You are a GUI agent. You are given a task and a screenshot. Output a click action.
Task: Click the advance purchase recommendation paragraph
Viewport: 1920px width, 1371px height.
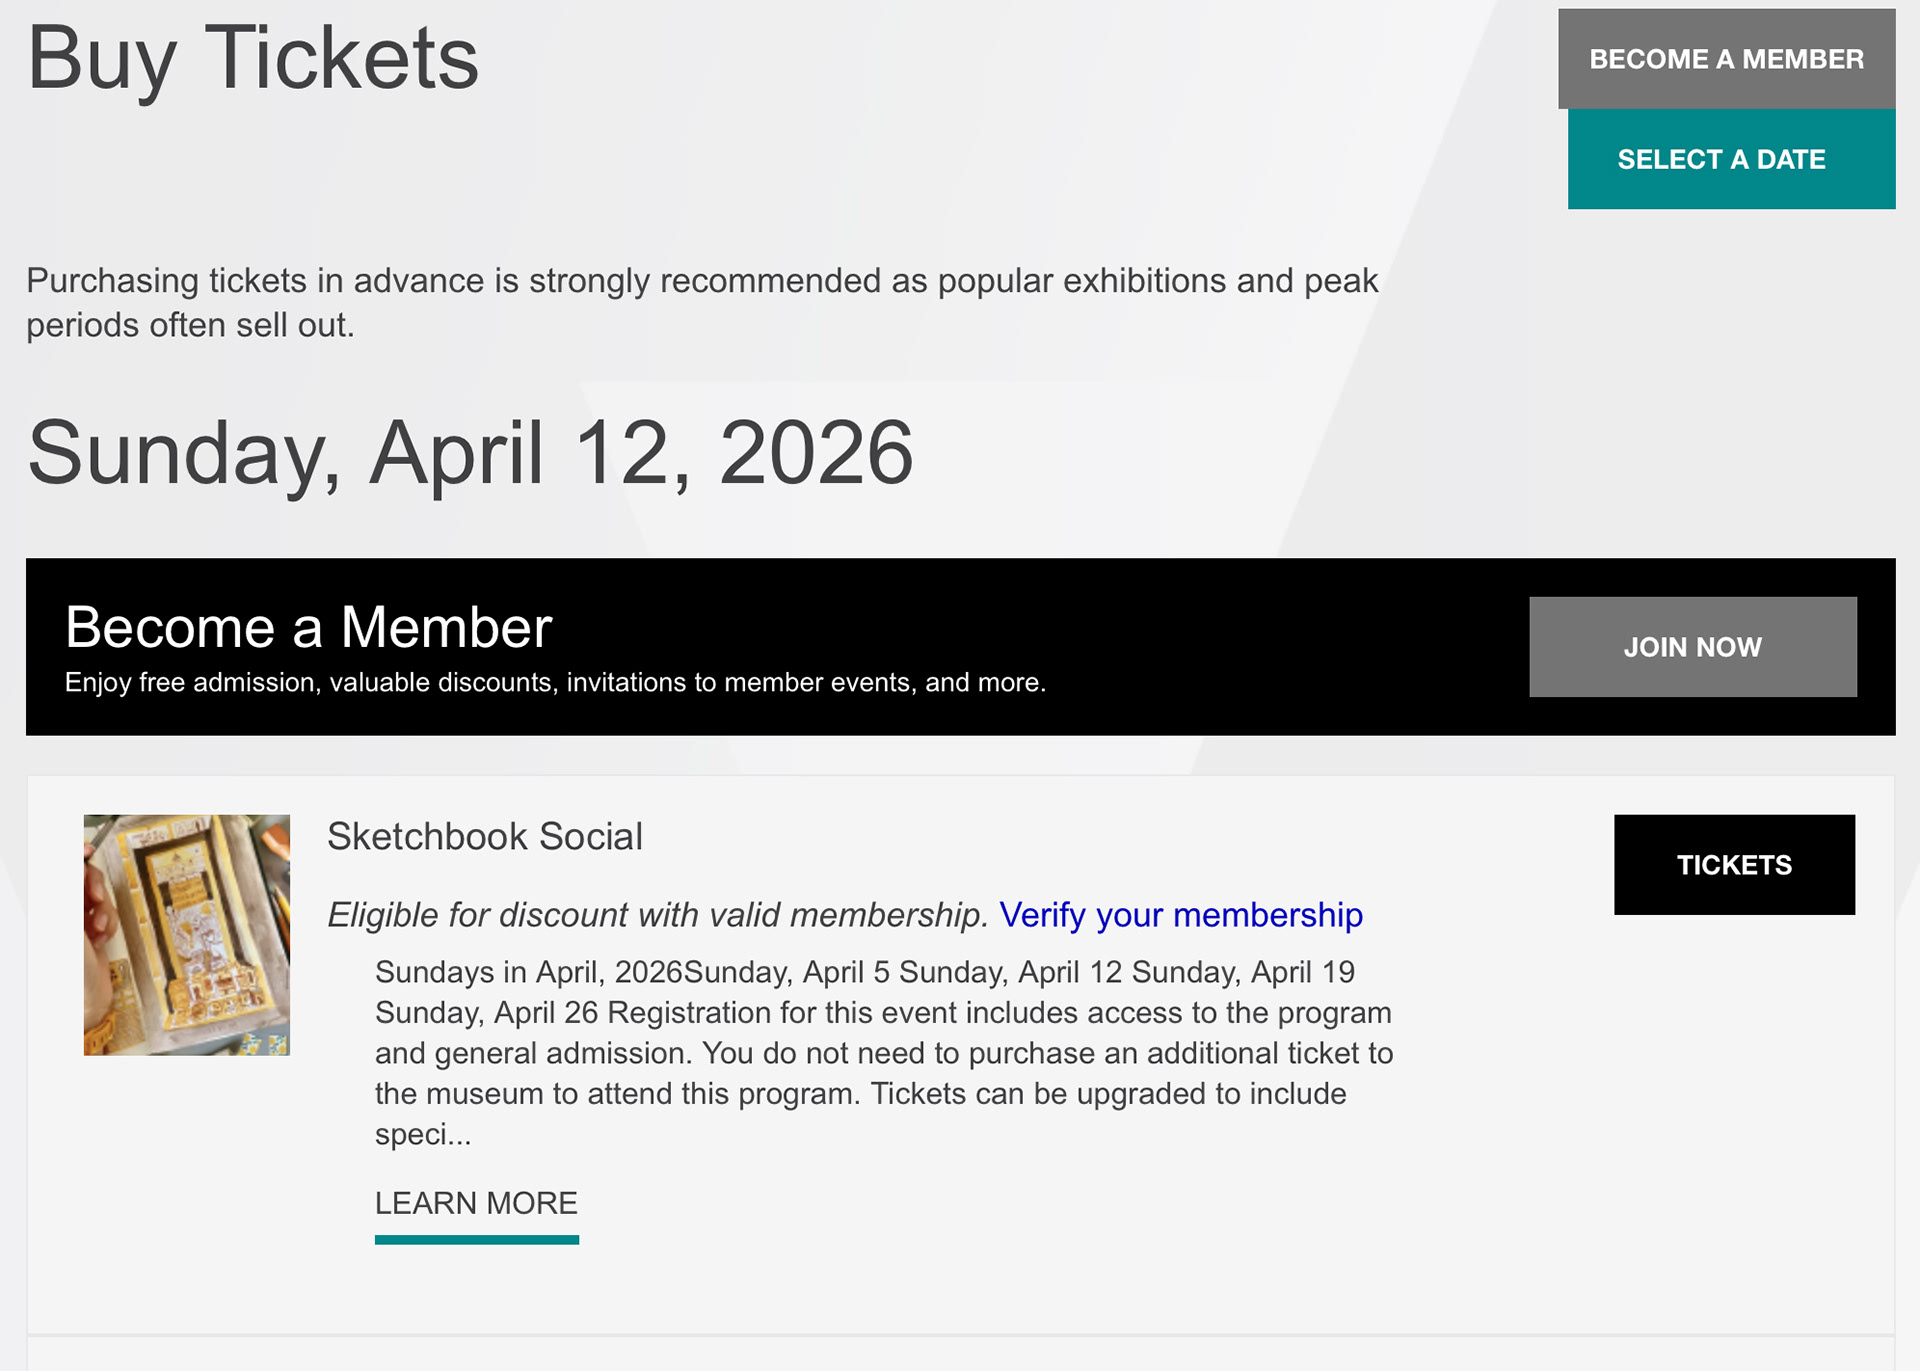pos(701,282)
